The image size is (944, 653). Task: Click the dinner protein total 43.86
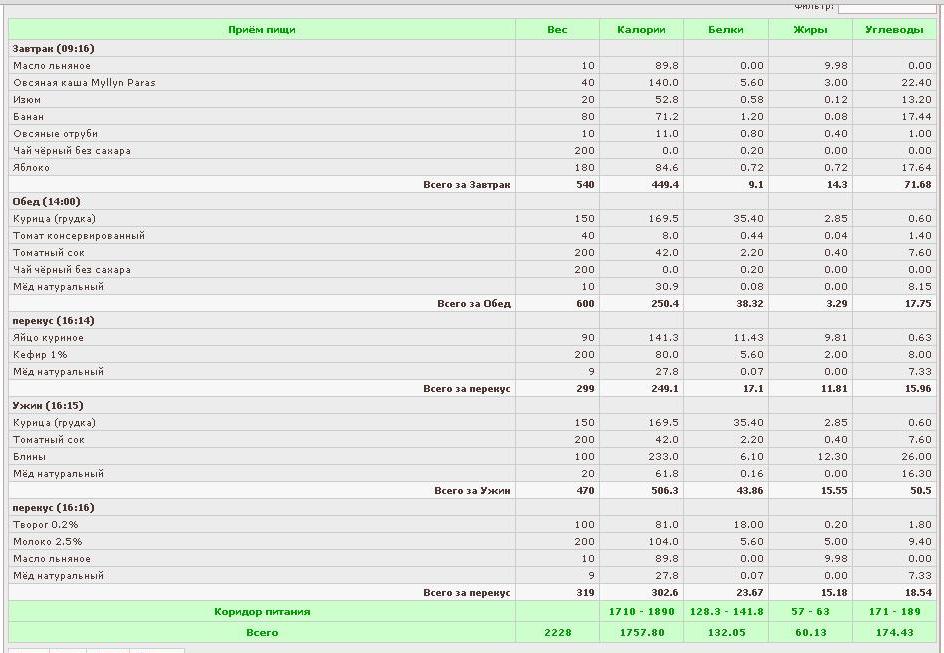(x=750, y=491)
